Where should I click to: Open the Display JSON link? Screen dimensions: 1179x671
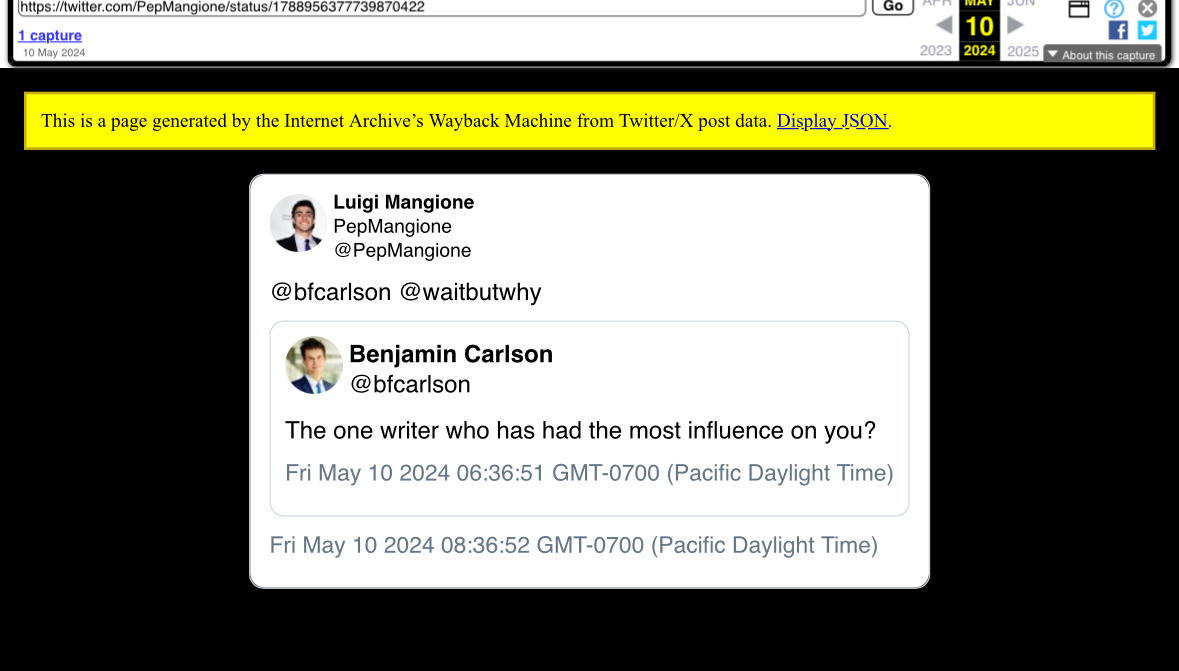point(832,120)
